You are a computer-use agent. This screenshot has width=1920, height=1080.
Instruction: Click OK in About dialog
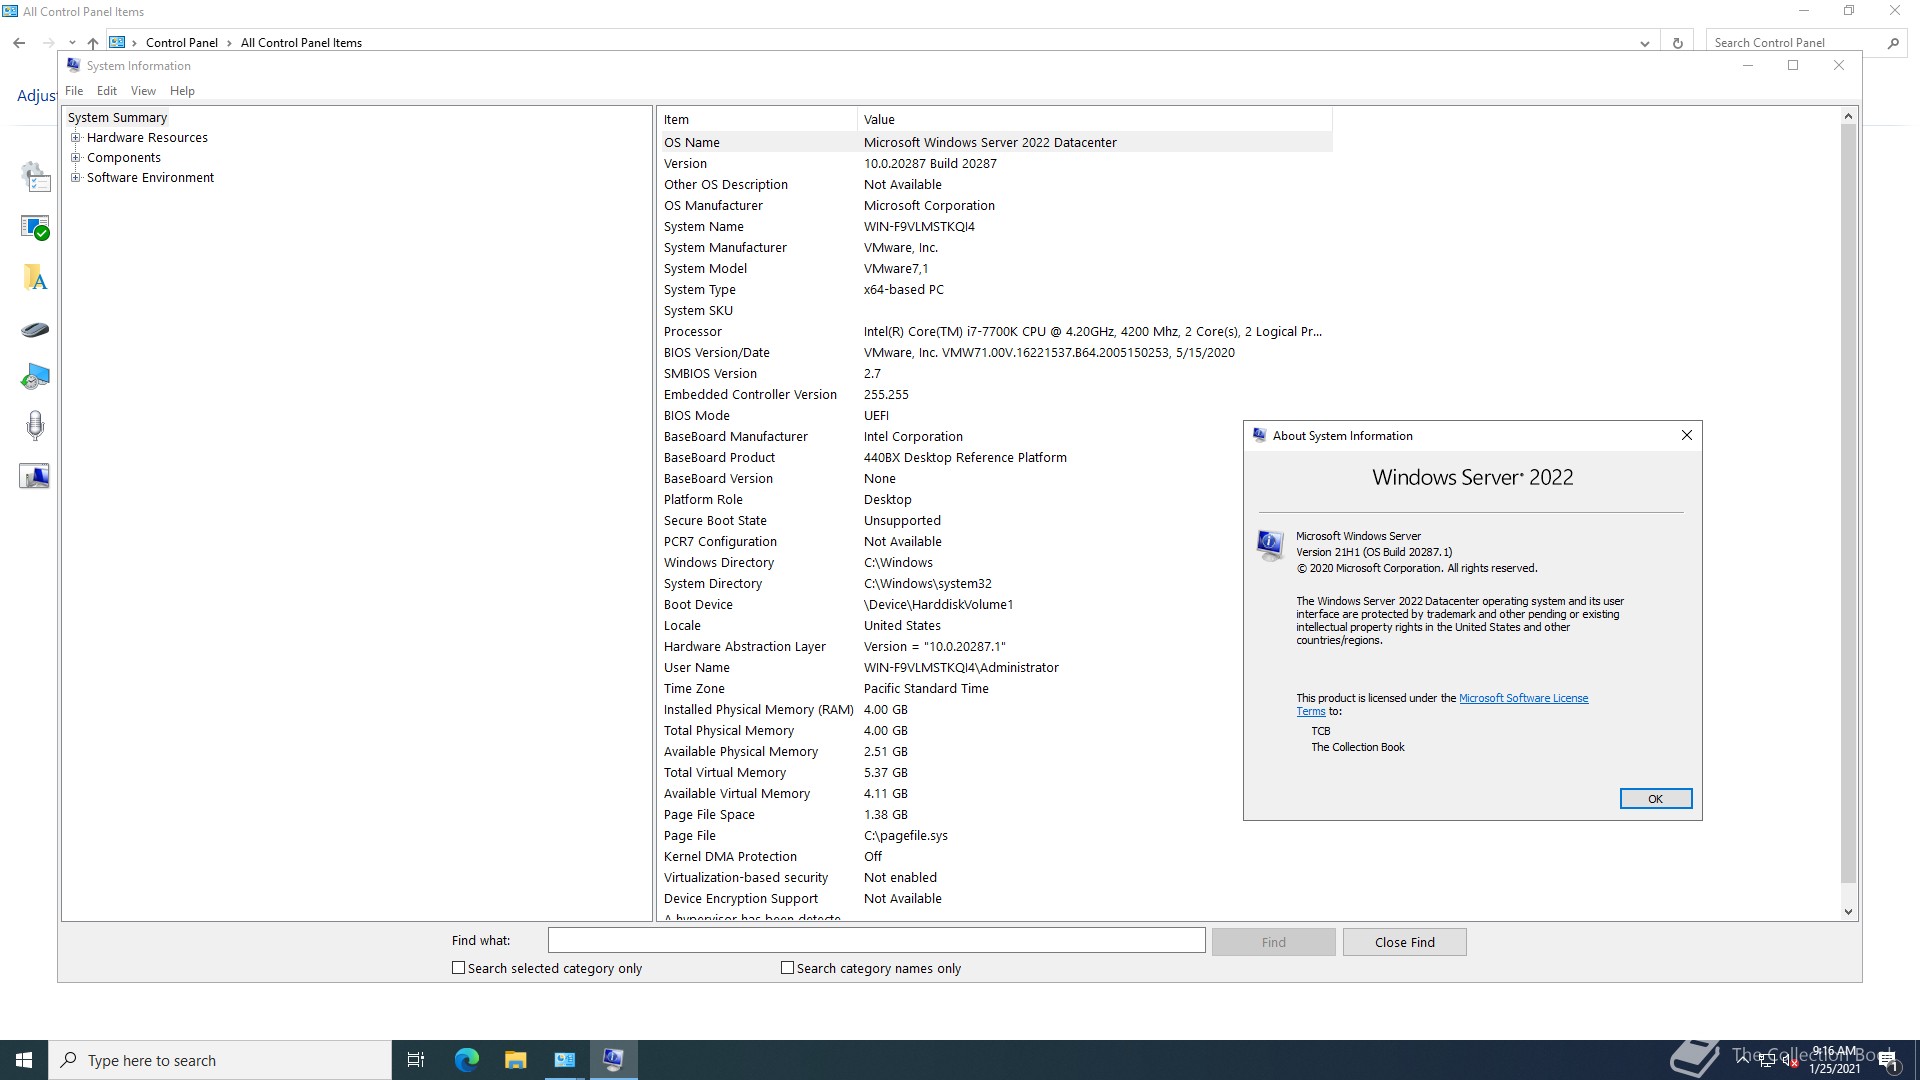(x=1655, y=799)
